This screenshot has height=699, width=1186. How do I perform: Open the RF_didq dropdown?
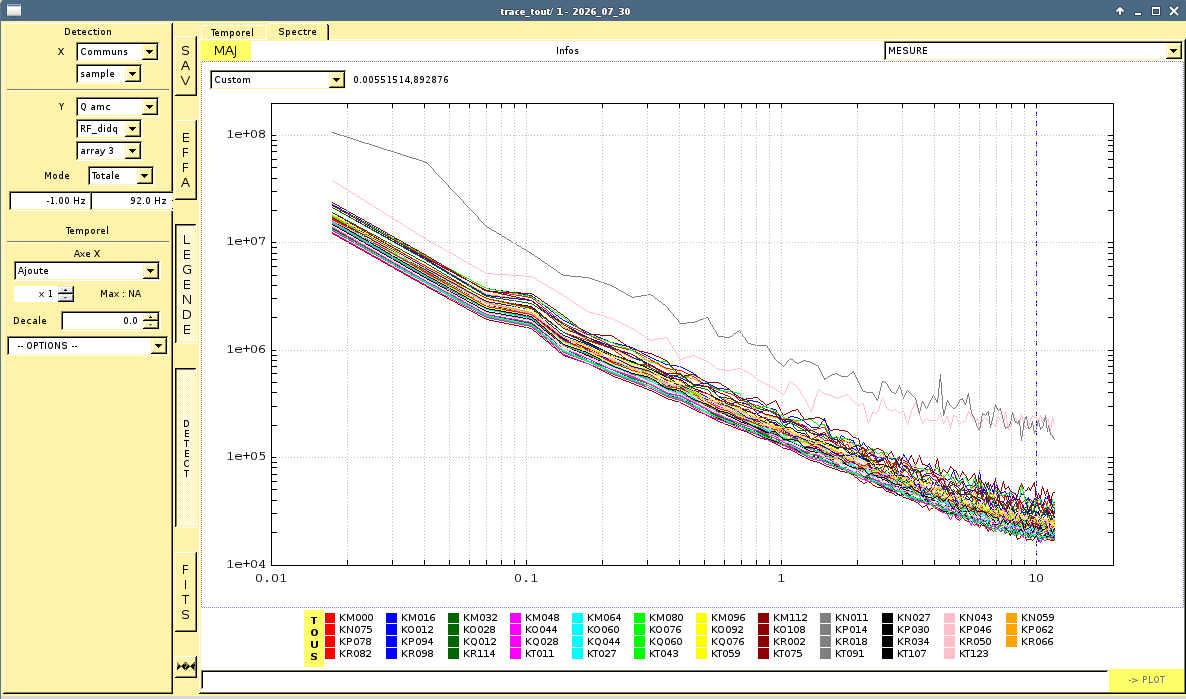pyautogui.click(x=109, y=129)
